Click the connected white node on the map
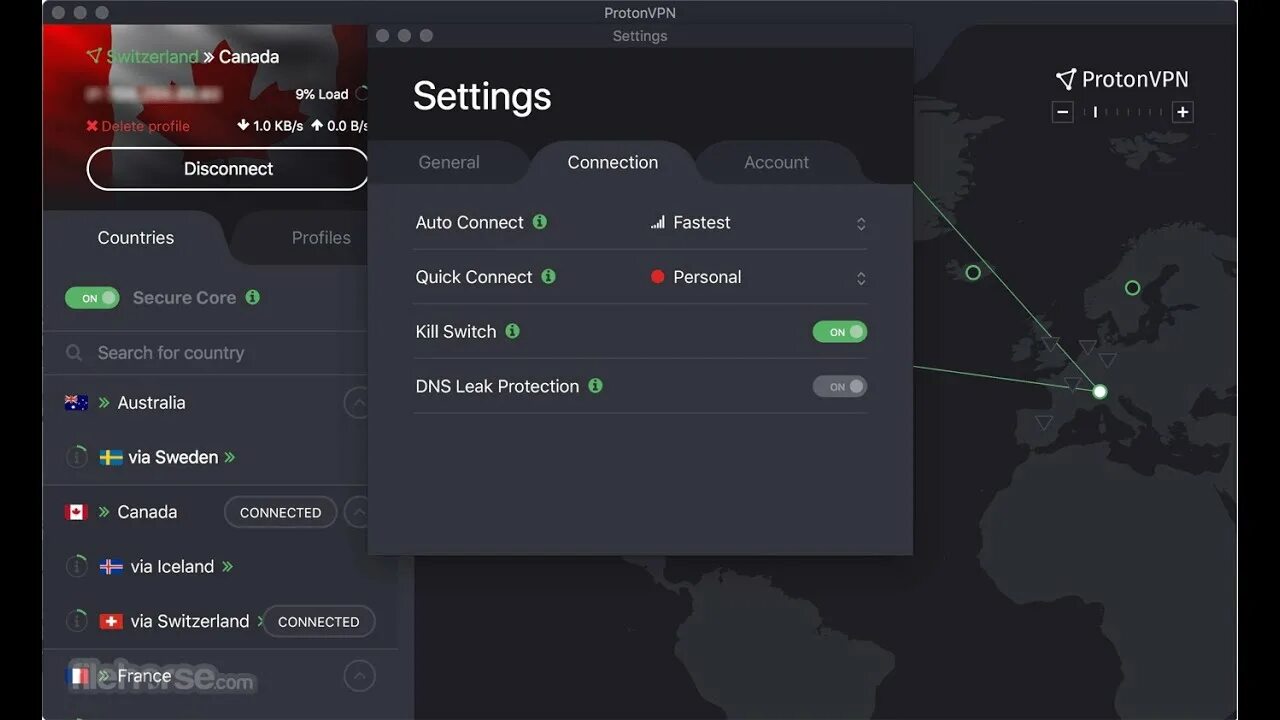The image size is (1280, 720). 1100,392
